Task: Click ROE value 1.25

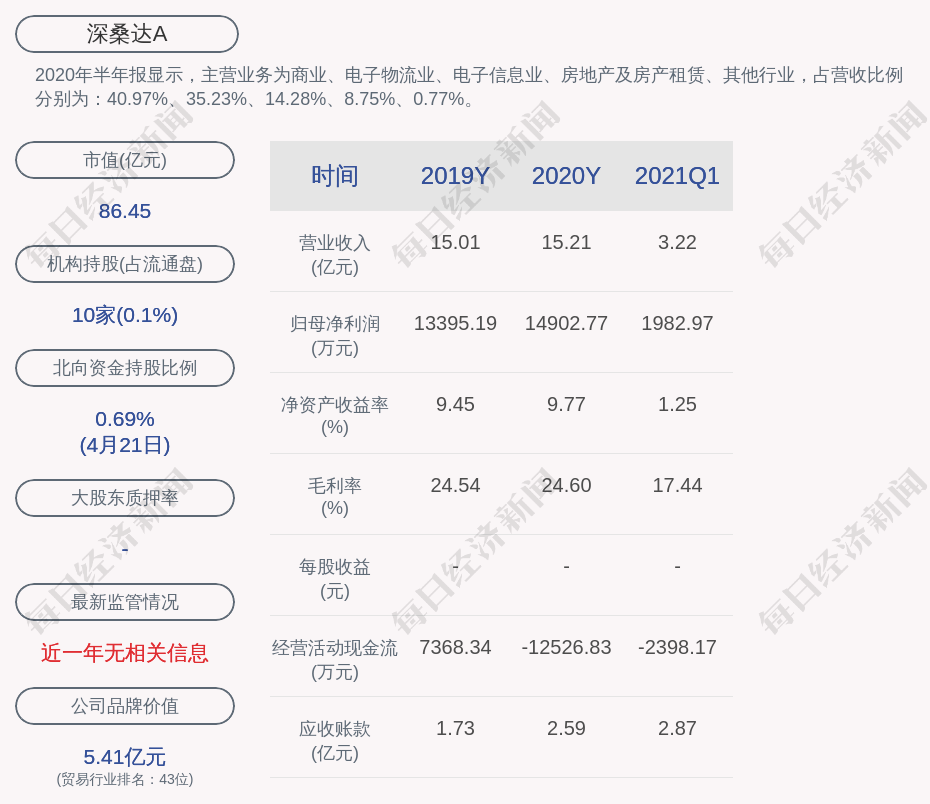Action: [677, 404]
